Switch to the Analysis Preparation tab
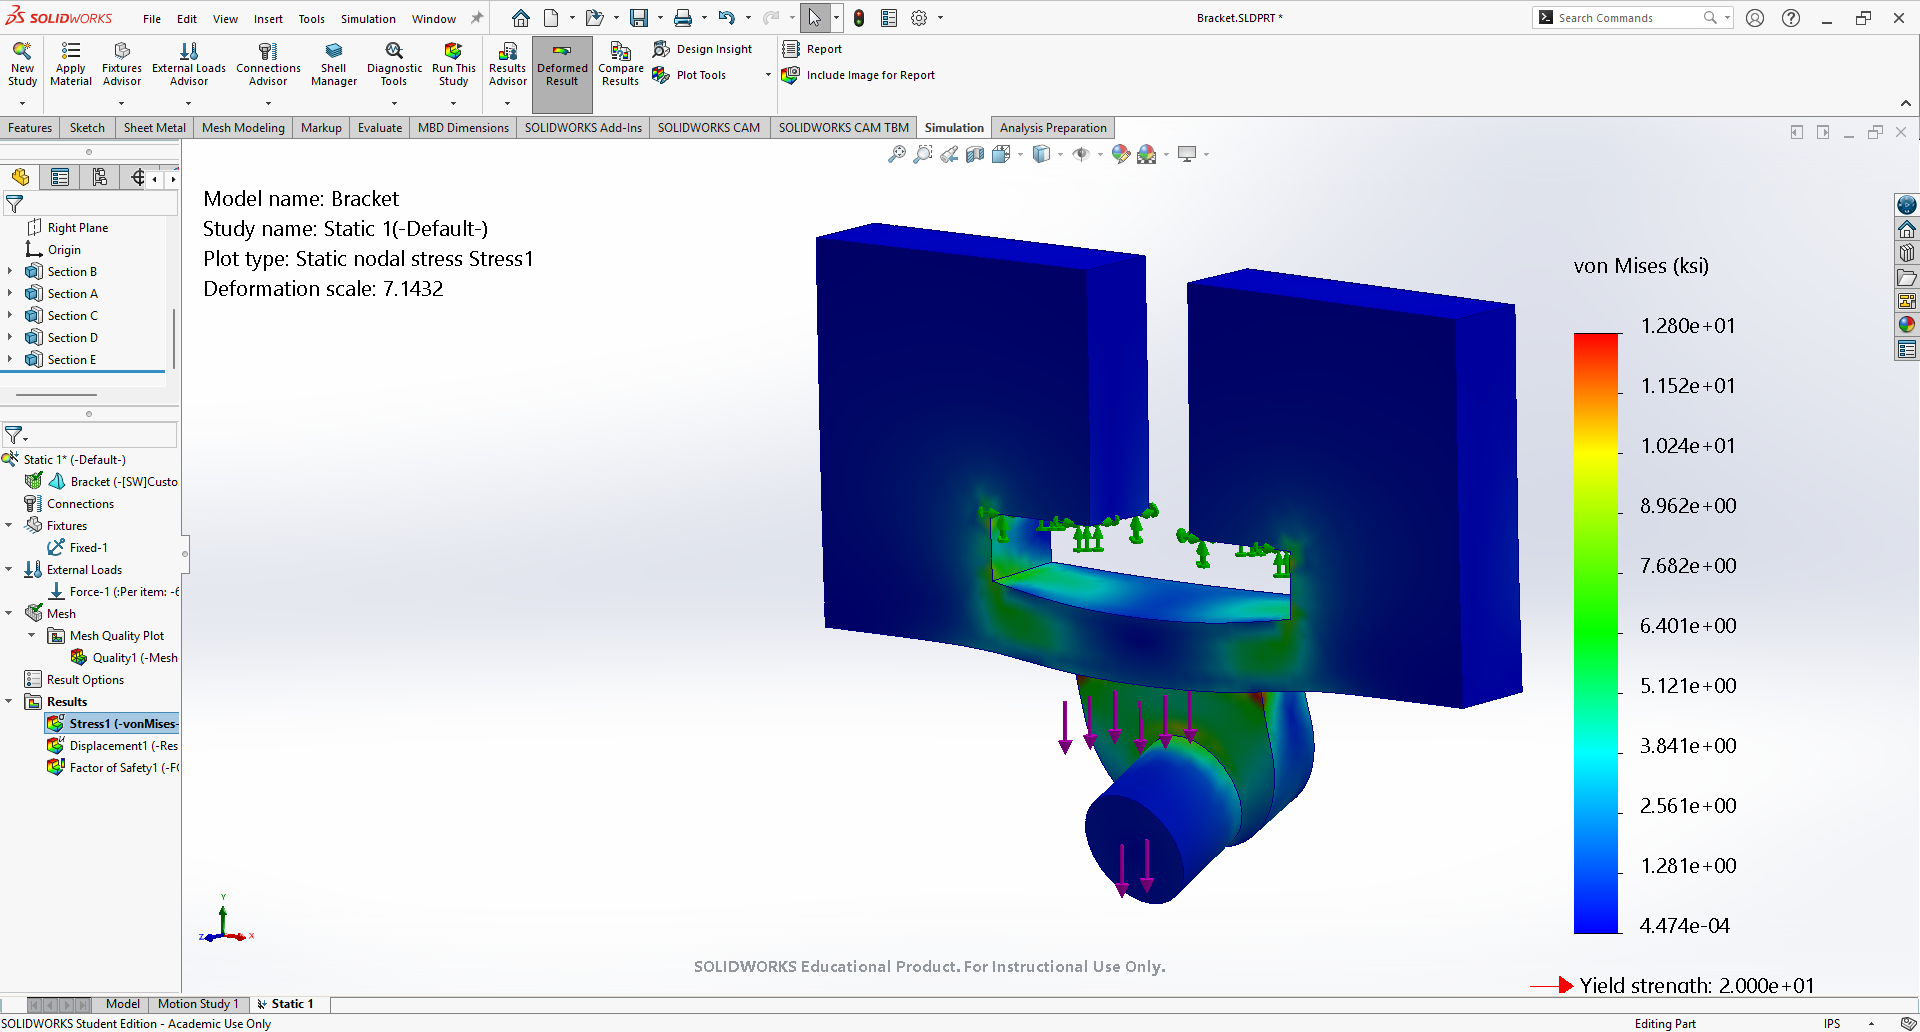1920x1032 pixels. (x=1053, y=128)
